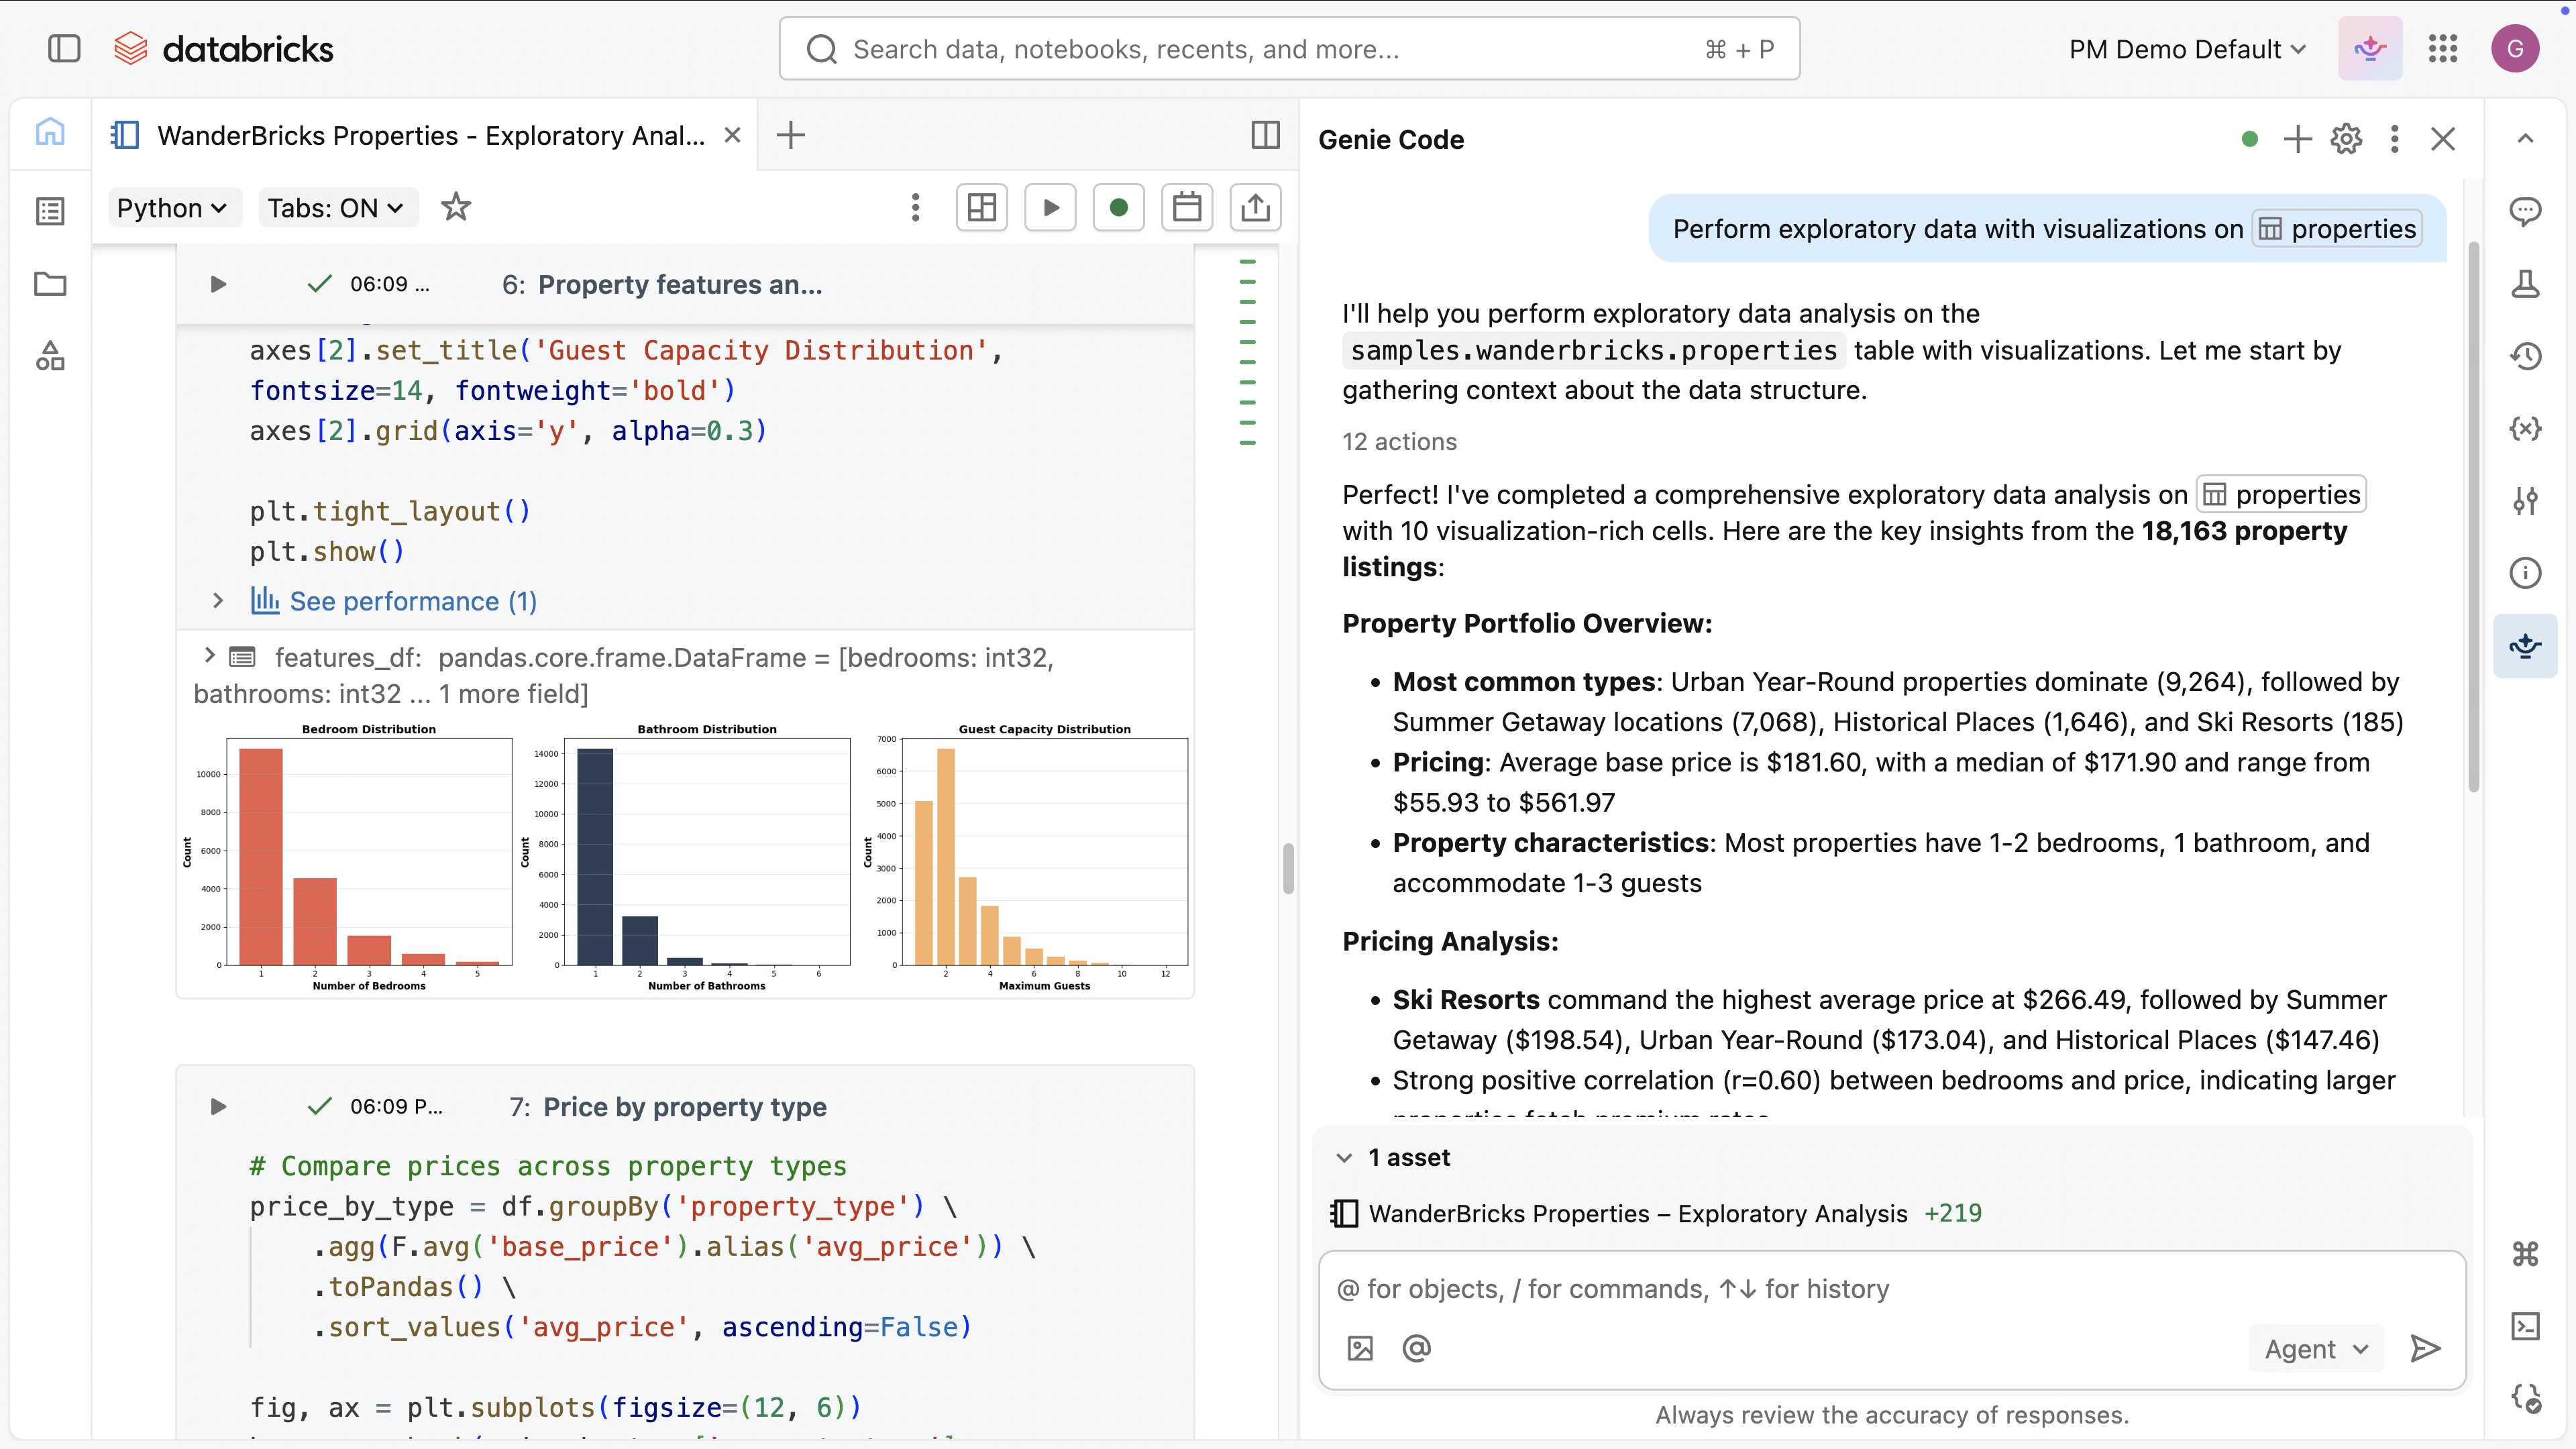Viewport: 2576px width, 1449px height.
Task: Open the variable explorer {x} icon
Action: coord(2525,428)
